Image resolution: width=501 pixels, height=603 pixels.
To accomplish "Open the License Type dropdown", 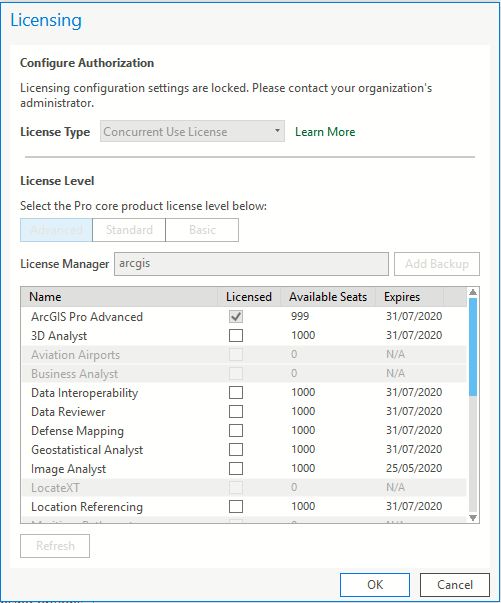I will pos(192,132).
